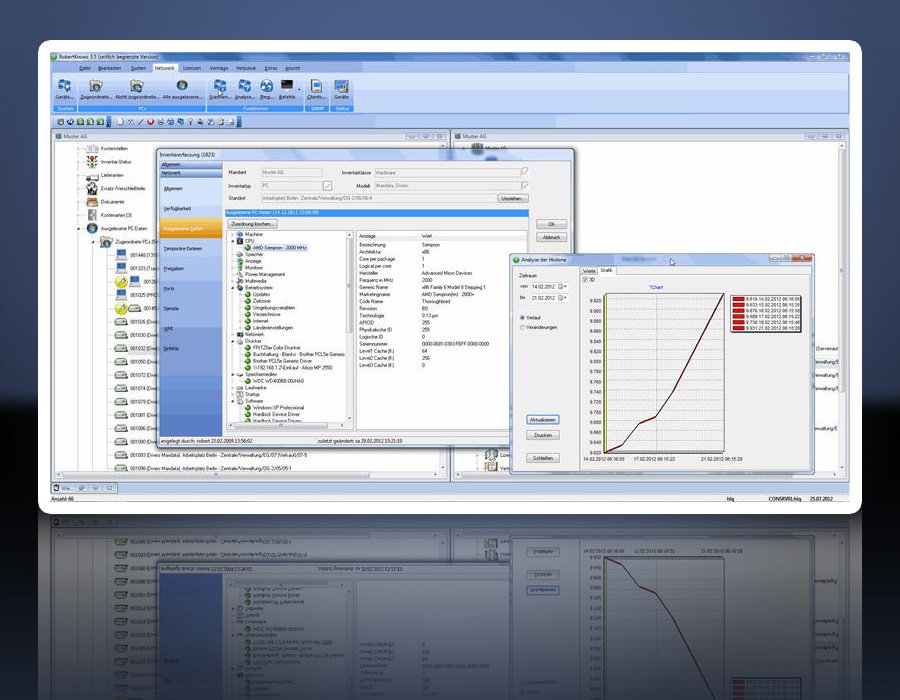
Task: Collapse the CPU tree node
Action: coord(233,241)
